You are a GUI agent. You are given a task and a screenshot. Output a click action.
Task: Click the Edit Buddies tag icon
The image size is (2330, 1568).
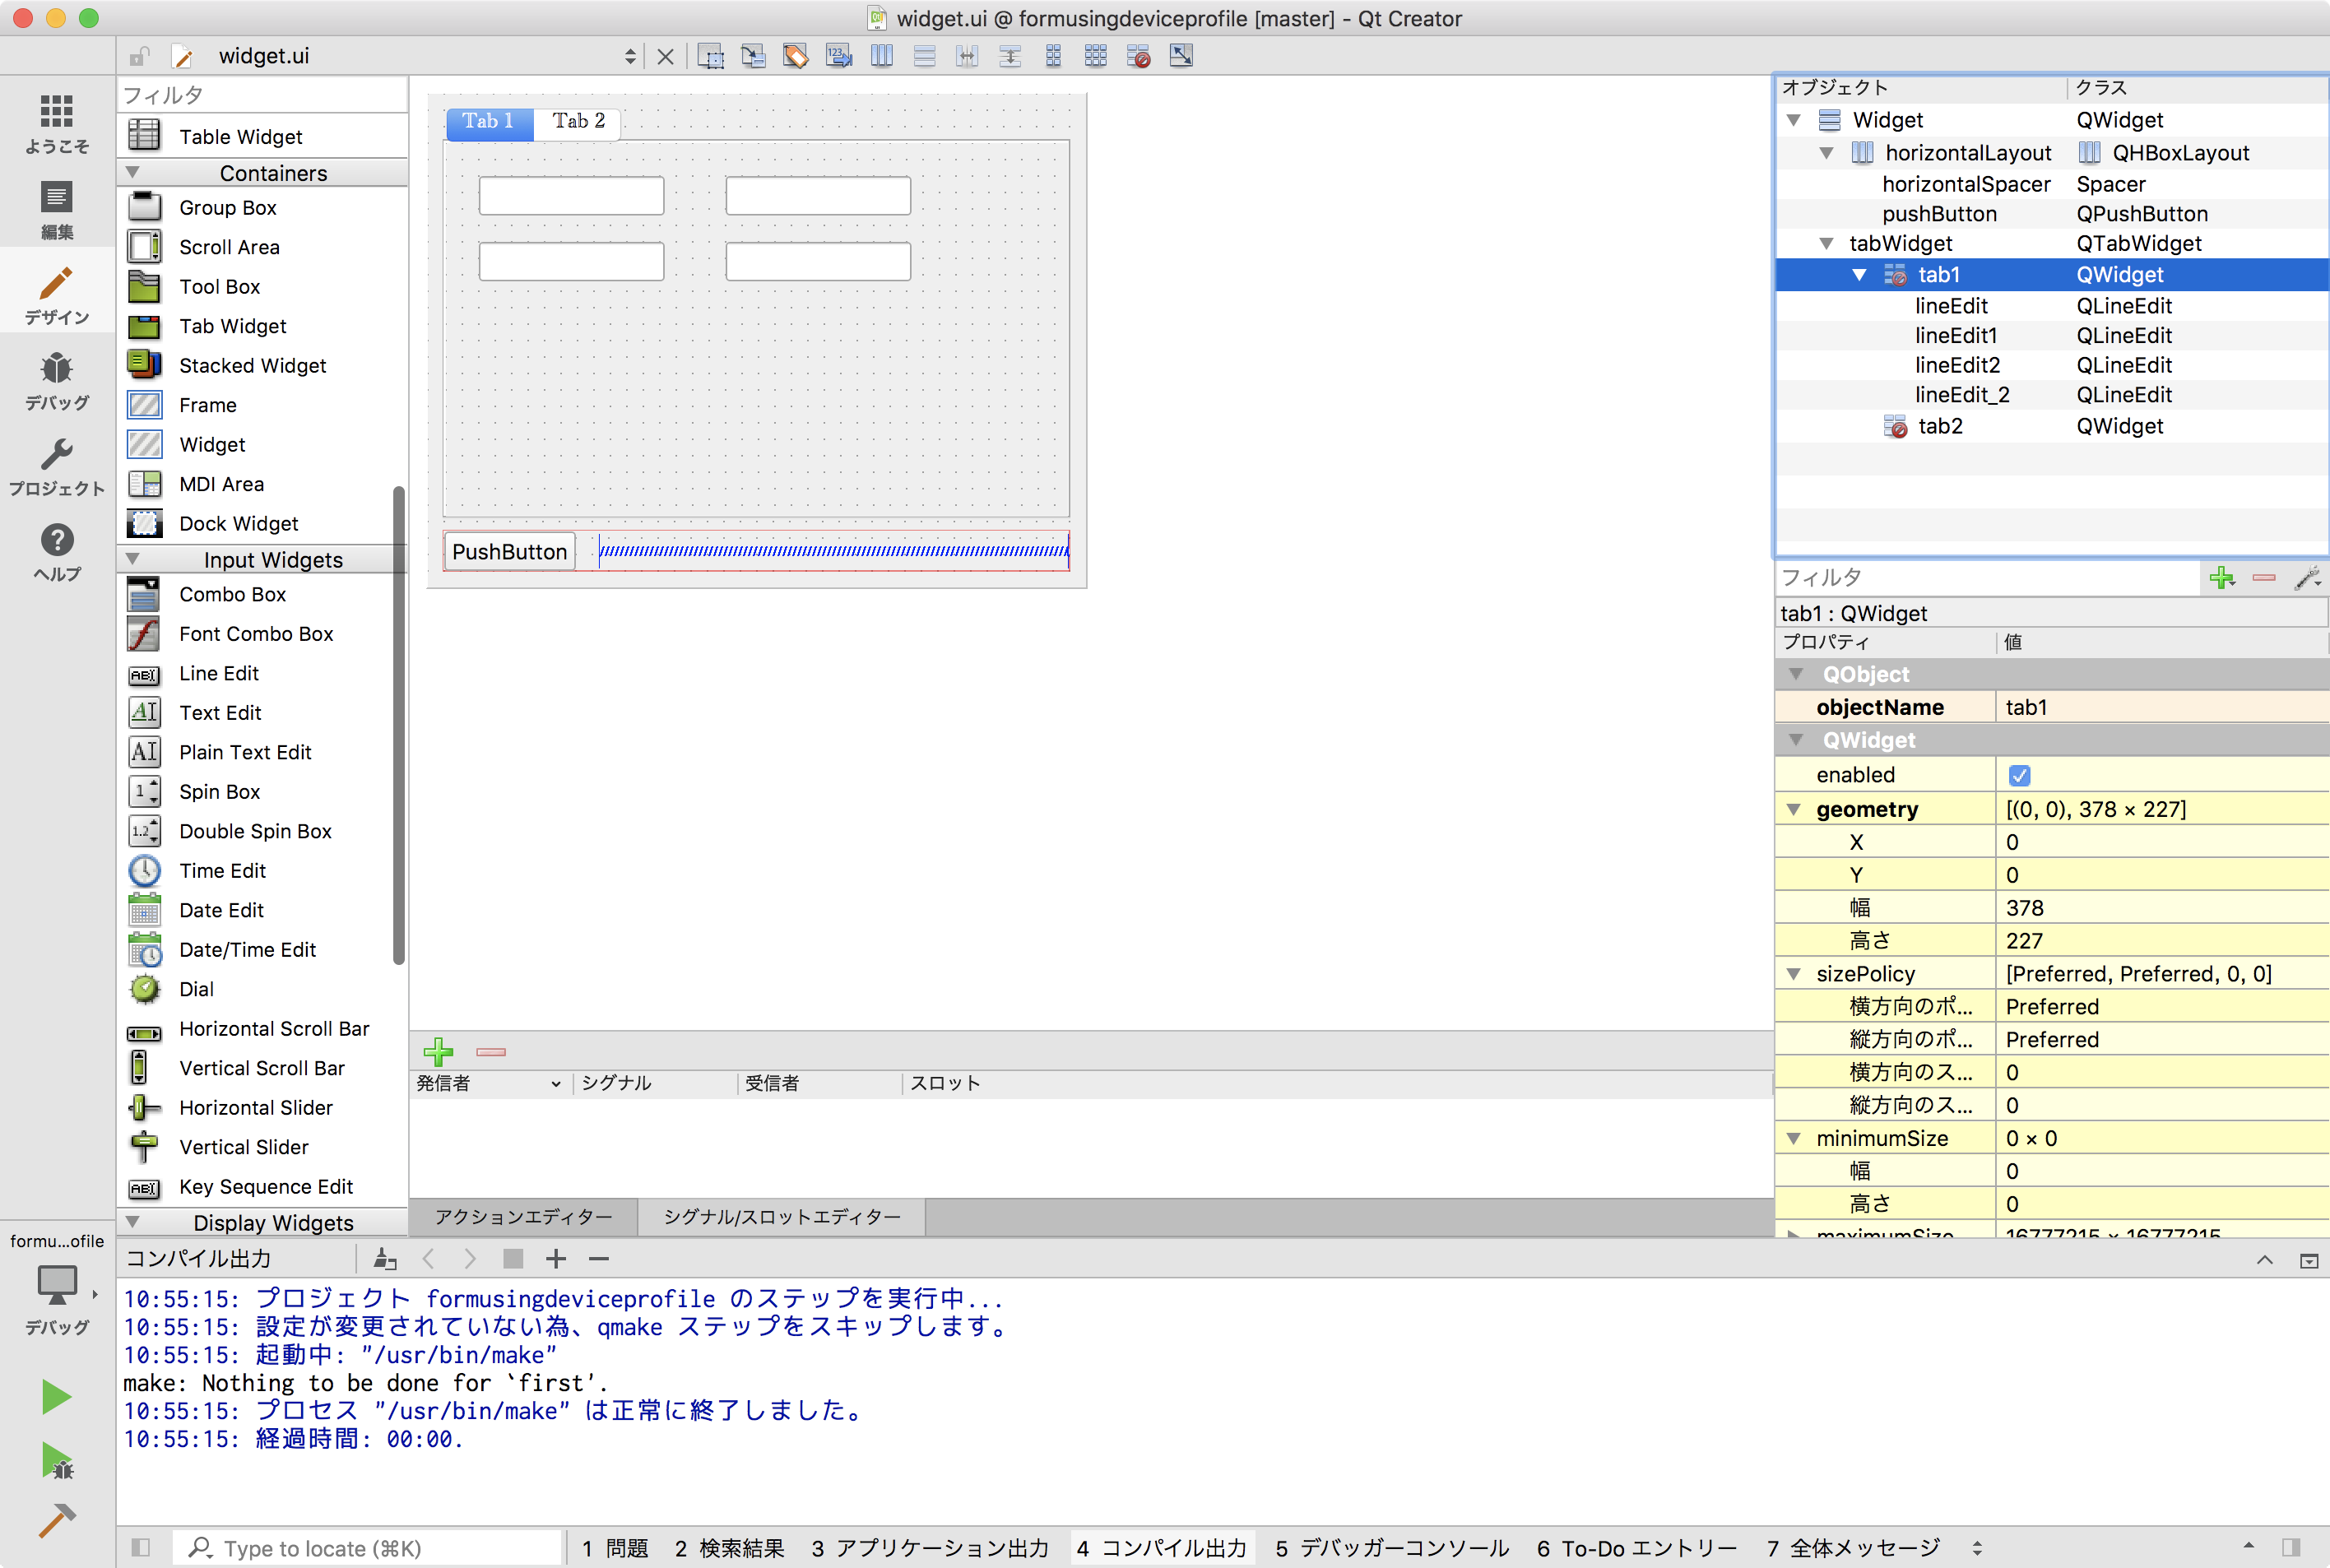(x=796, y=56)
